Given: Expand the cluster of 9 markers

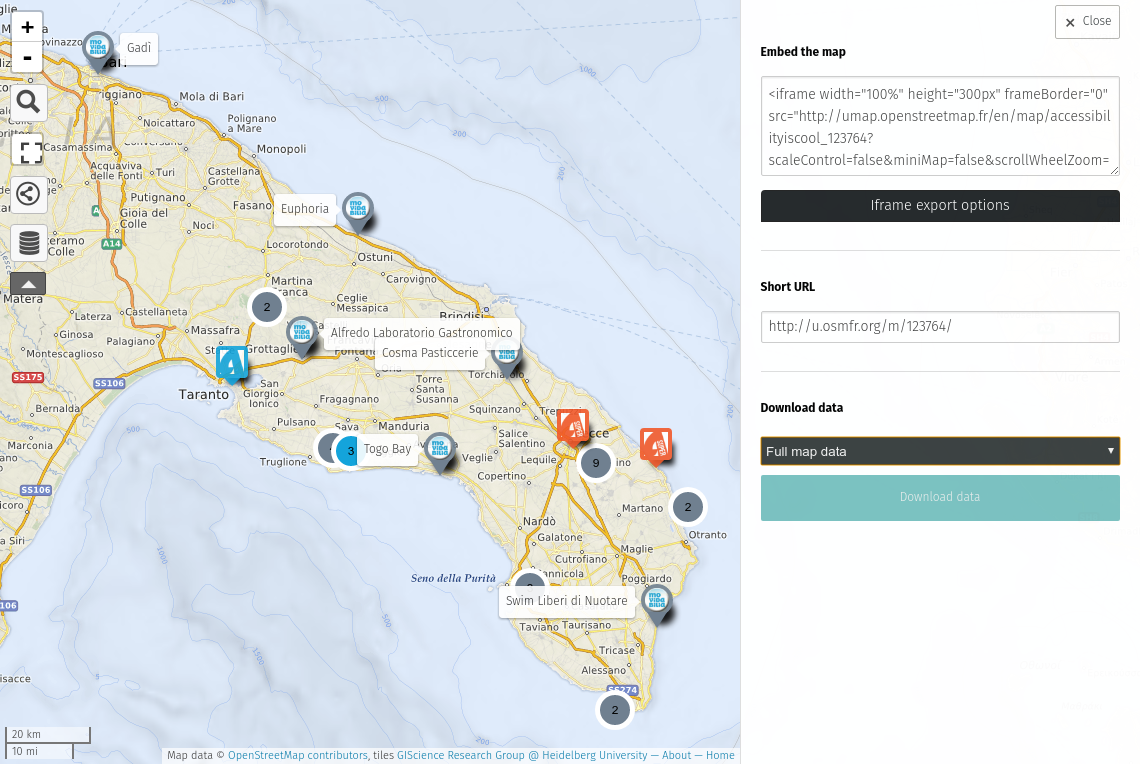Looking at the screenshot, I should pos(596,462).
